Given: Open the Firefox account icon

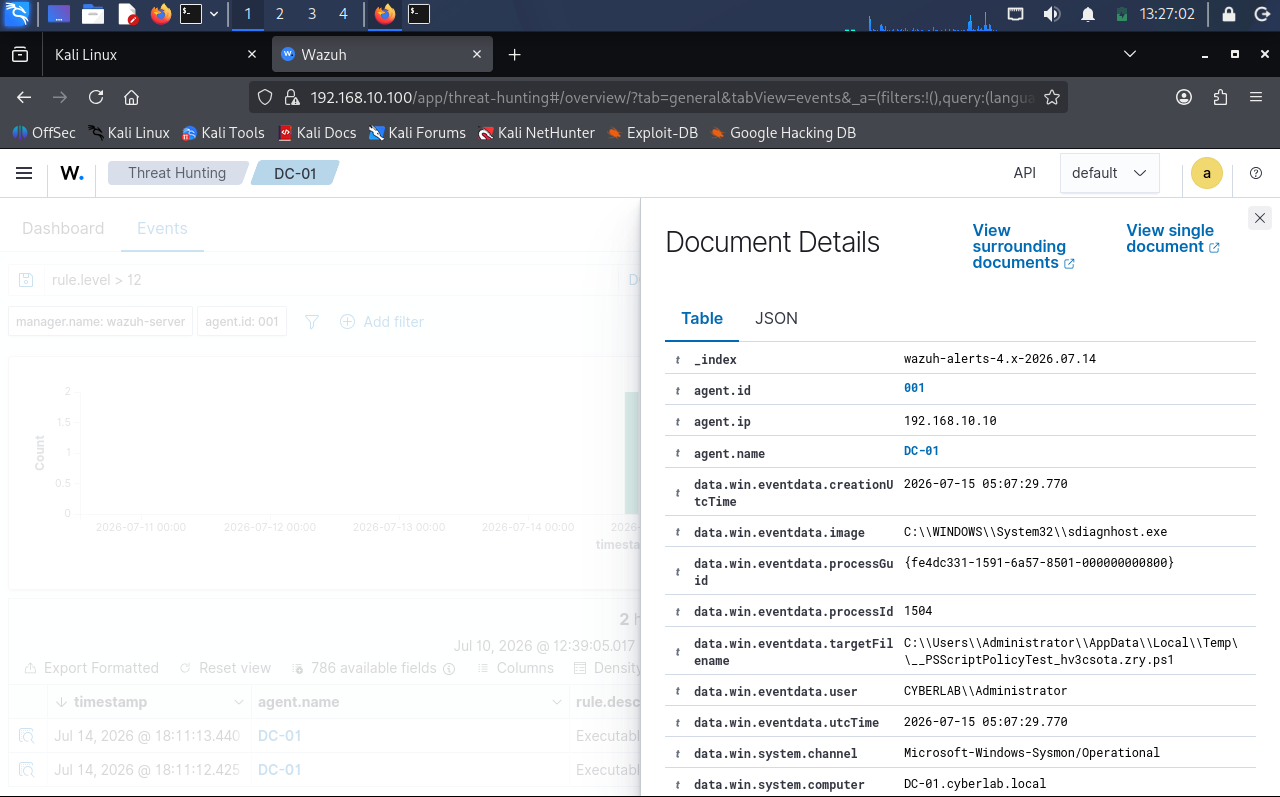Looking at the screenshot, I should click(x=1184, y=97).
